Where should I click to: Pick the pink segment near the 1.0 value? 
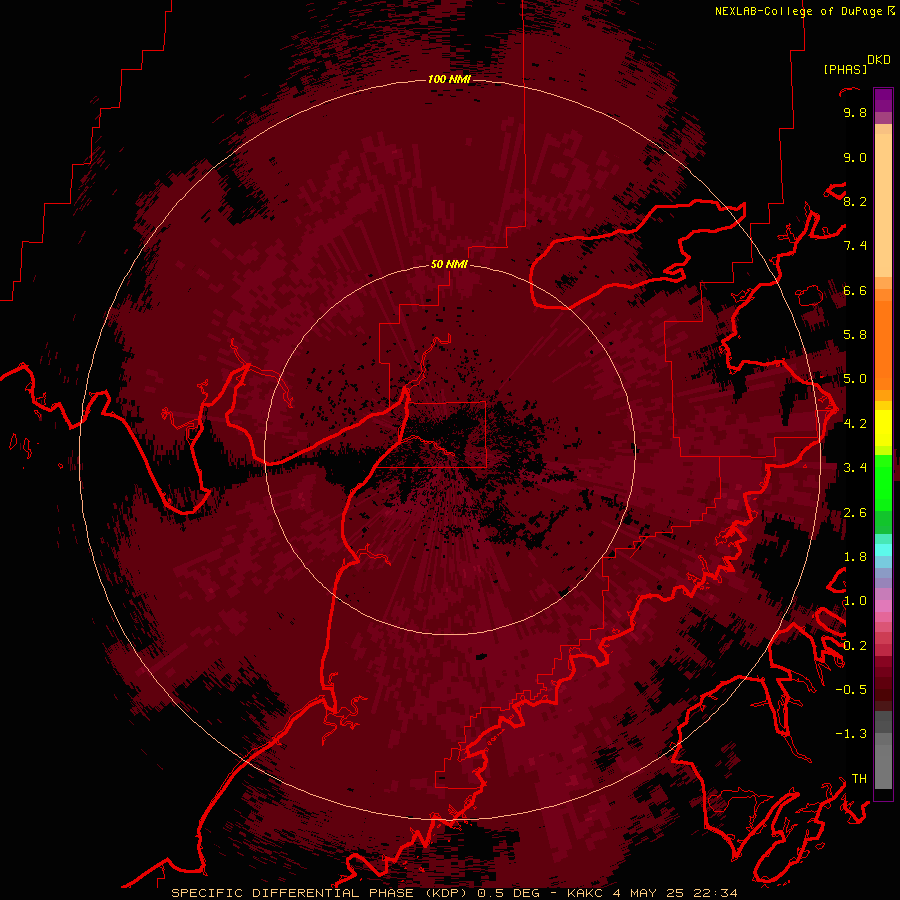[883, 606]
